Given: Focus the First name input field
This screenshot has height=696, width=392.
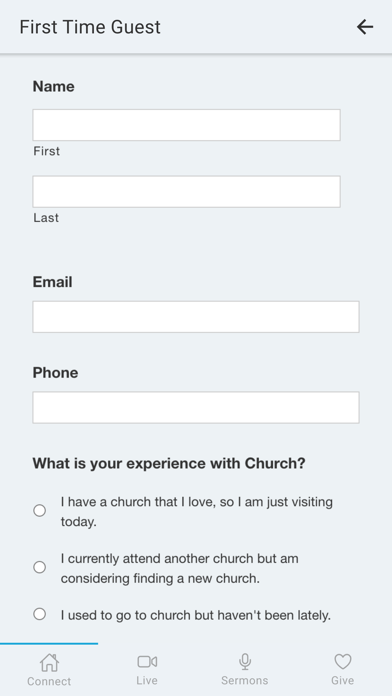Looking at the screenshot, I should (x=186, y=125).
